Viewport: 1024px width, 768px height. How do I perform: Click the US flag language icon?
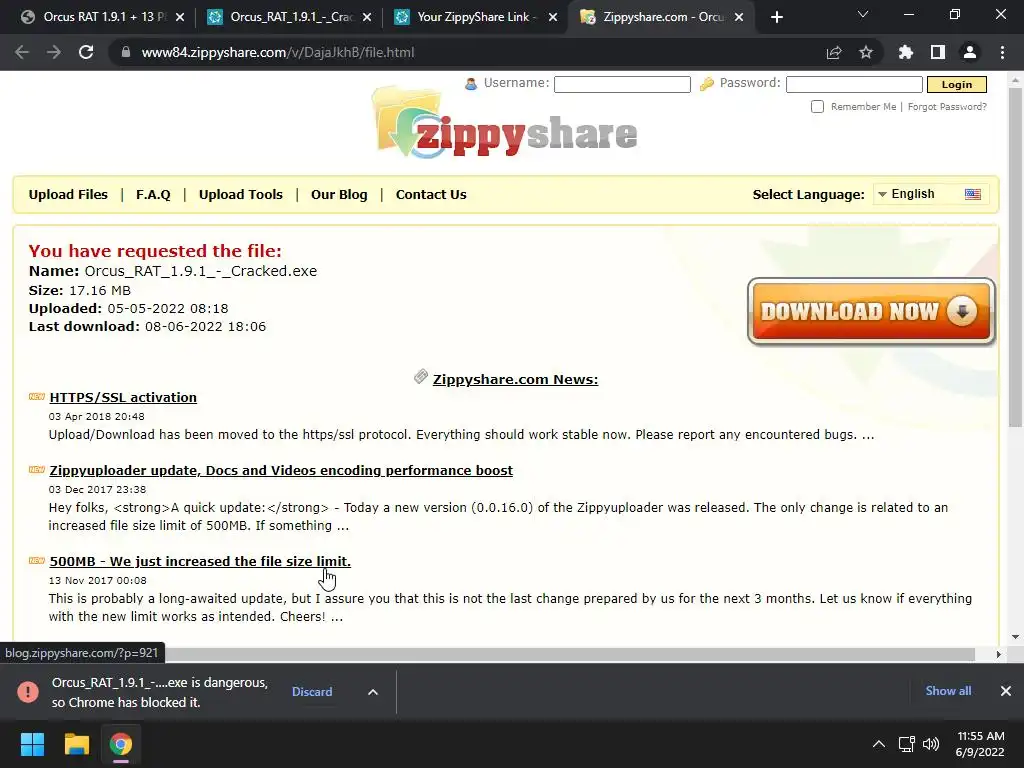[x=973, y=194]
